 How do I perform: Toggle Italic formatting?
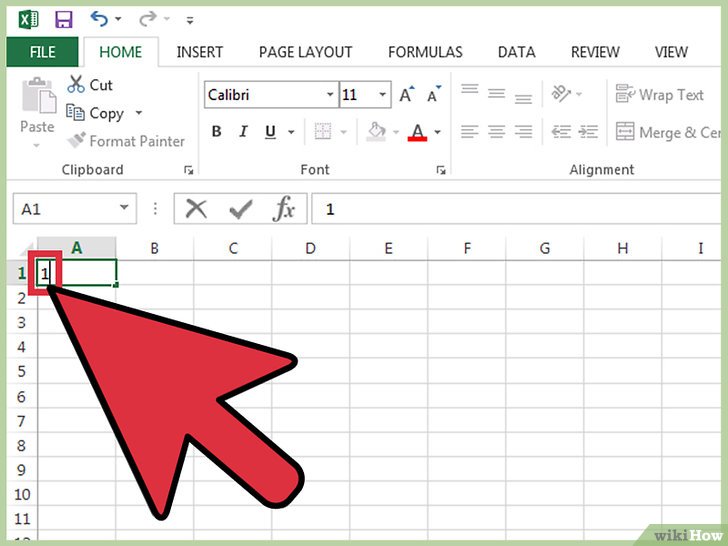[243, 132]
